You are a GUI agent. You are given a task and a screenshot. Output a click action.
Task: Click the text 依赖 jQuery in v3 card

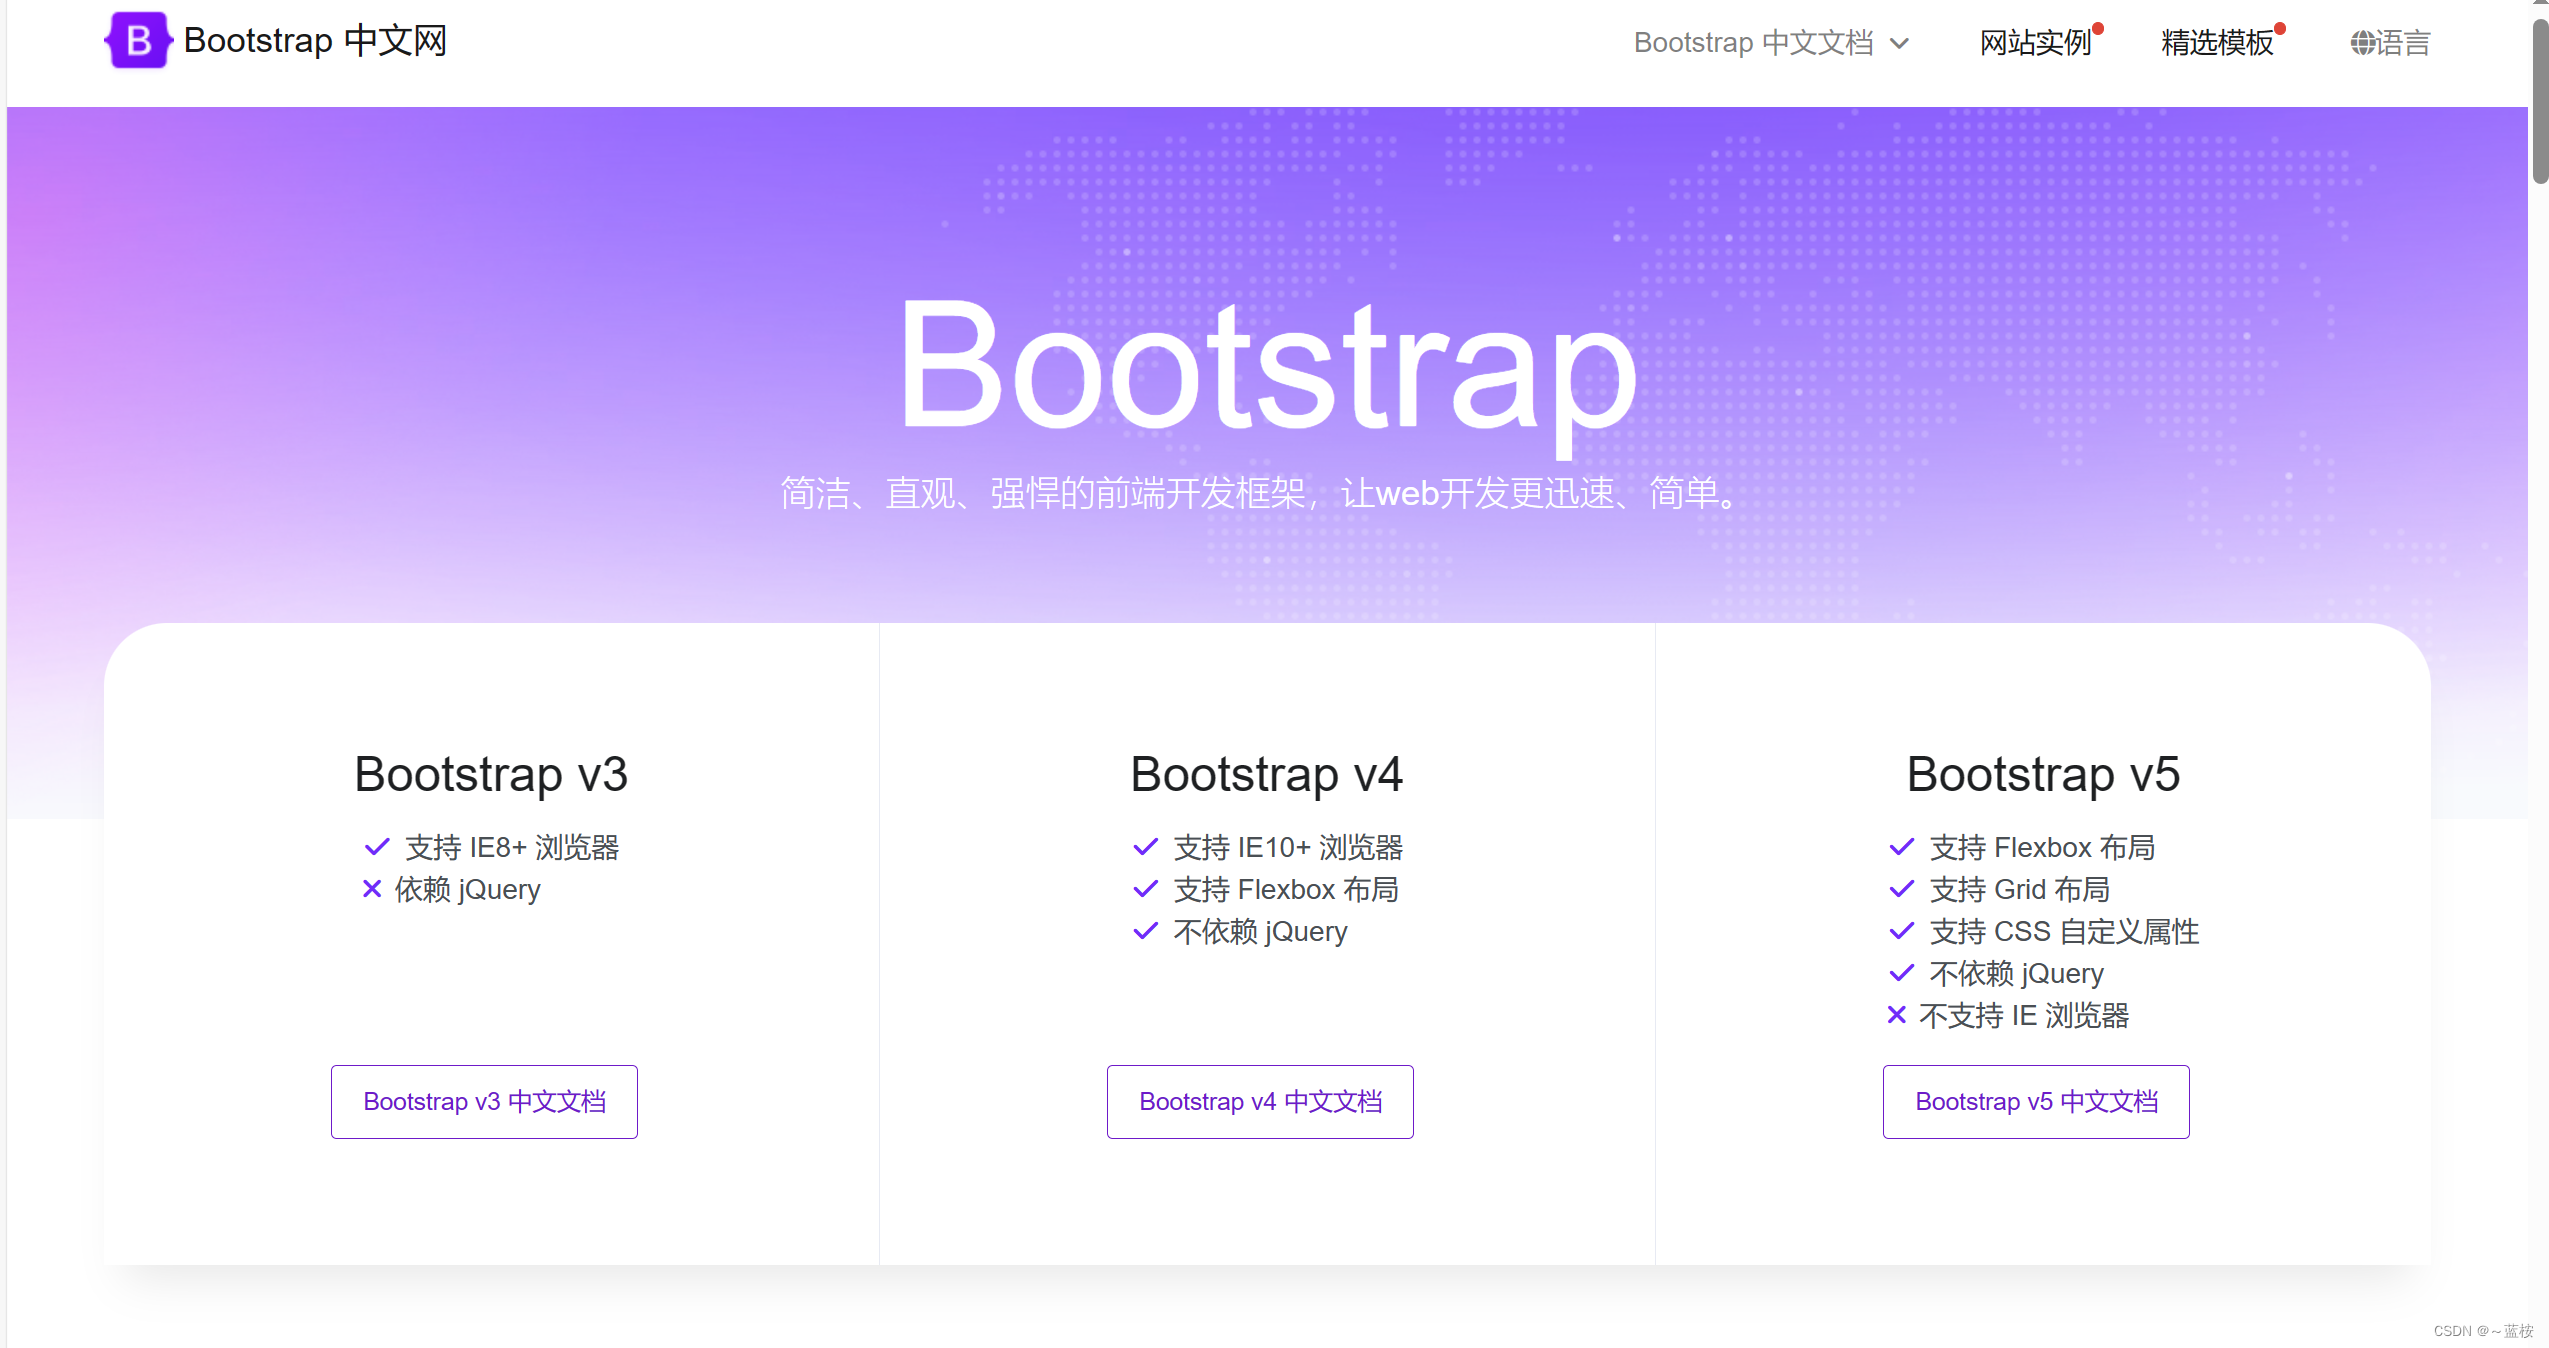467,889
